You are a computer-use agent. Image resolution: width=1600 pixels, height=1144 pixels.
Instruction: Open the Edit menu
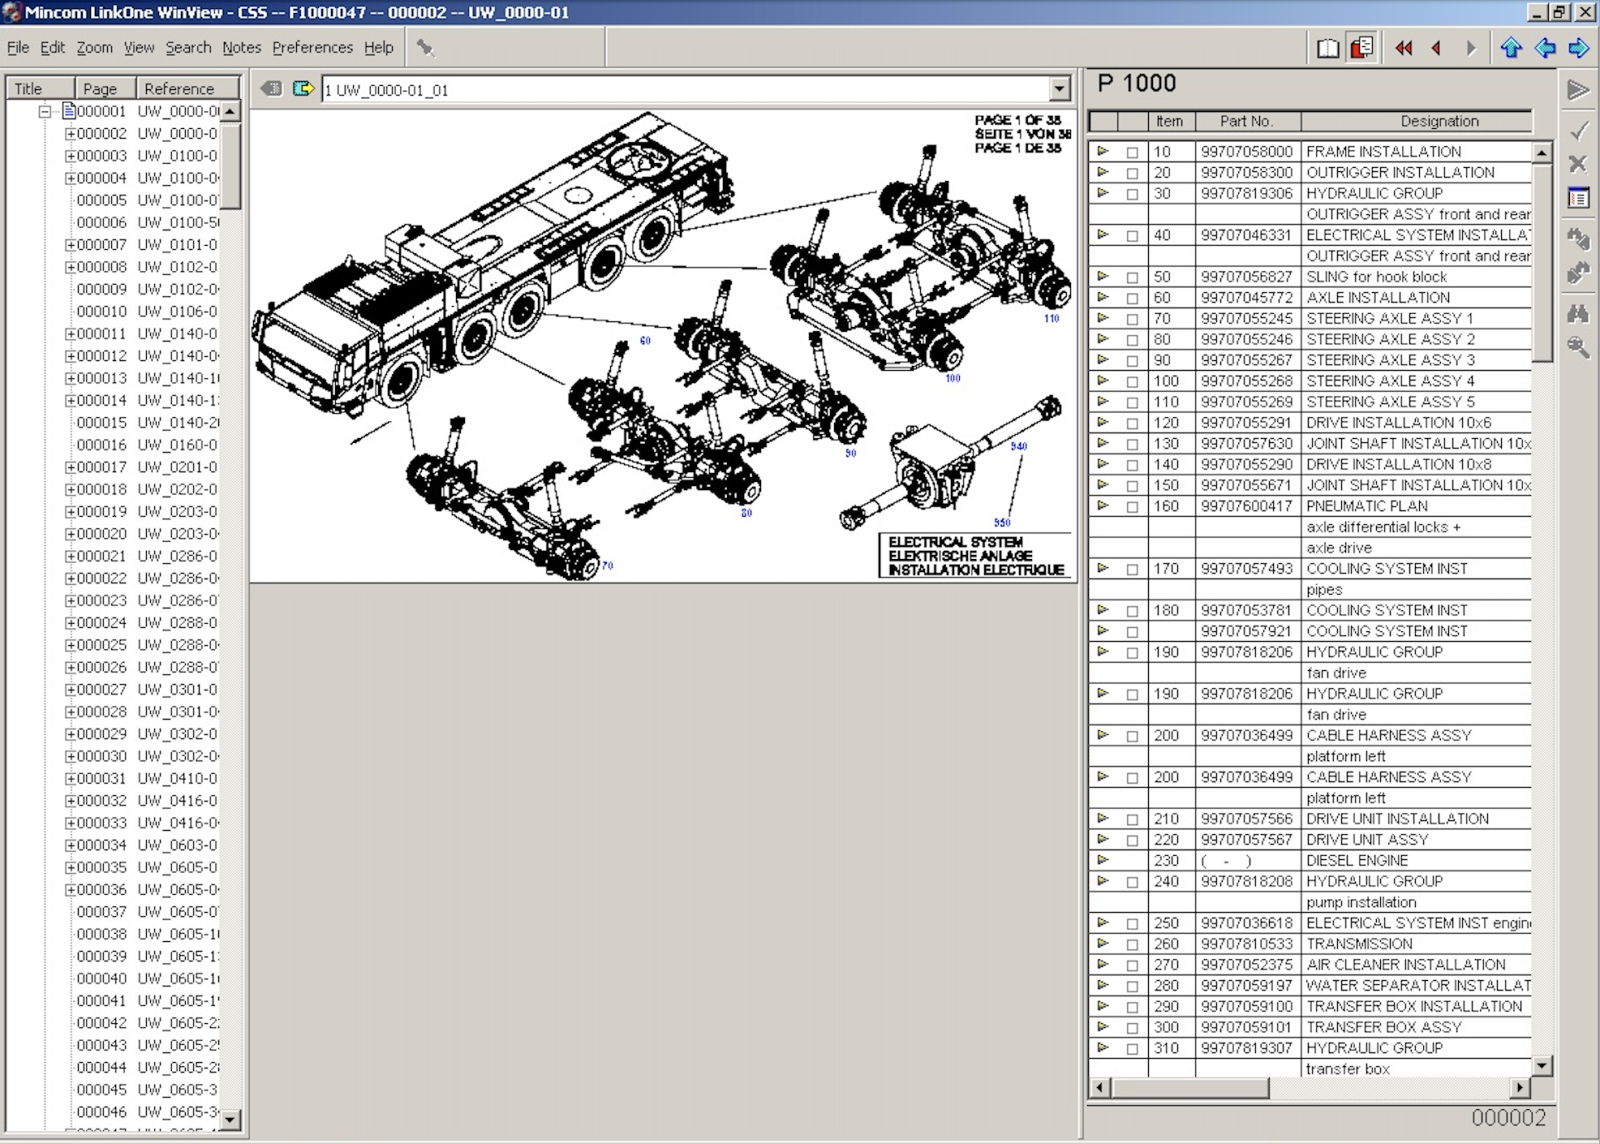52,47
